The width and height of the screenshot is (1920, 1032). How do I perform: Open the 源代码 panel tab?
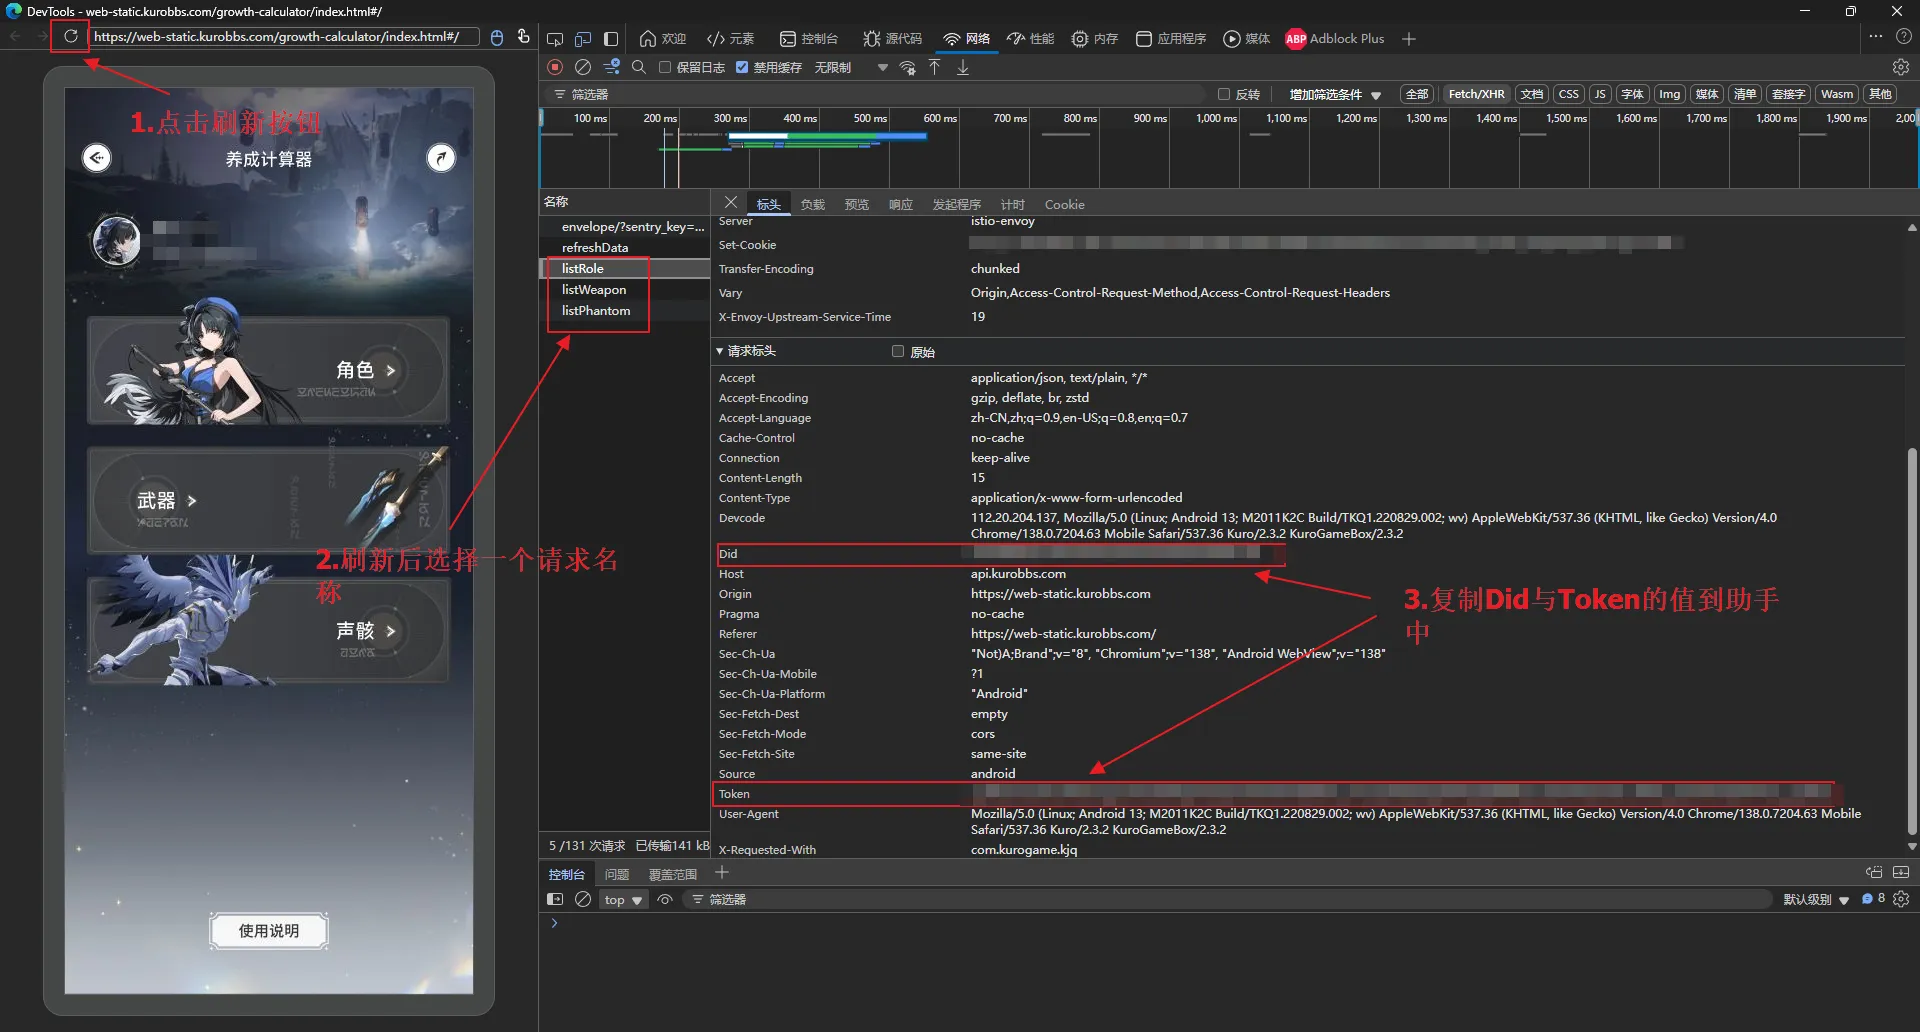click(x=892, y=39)
